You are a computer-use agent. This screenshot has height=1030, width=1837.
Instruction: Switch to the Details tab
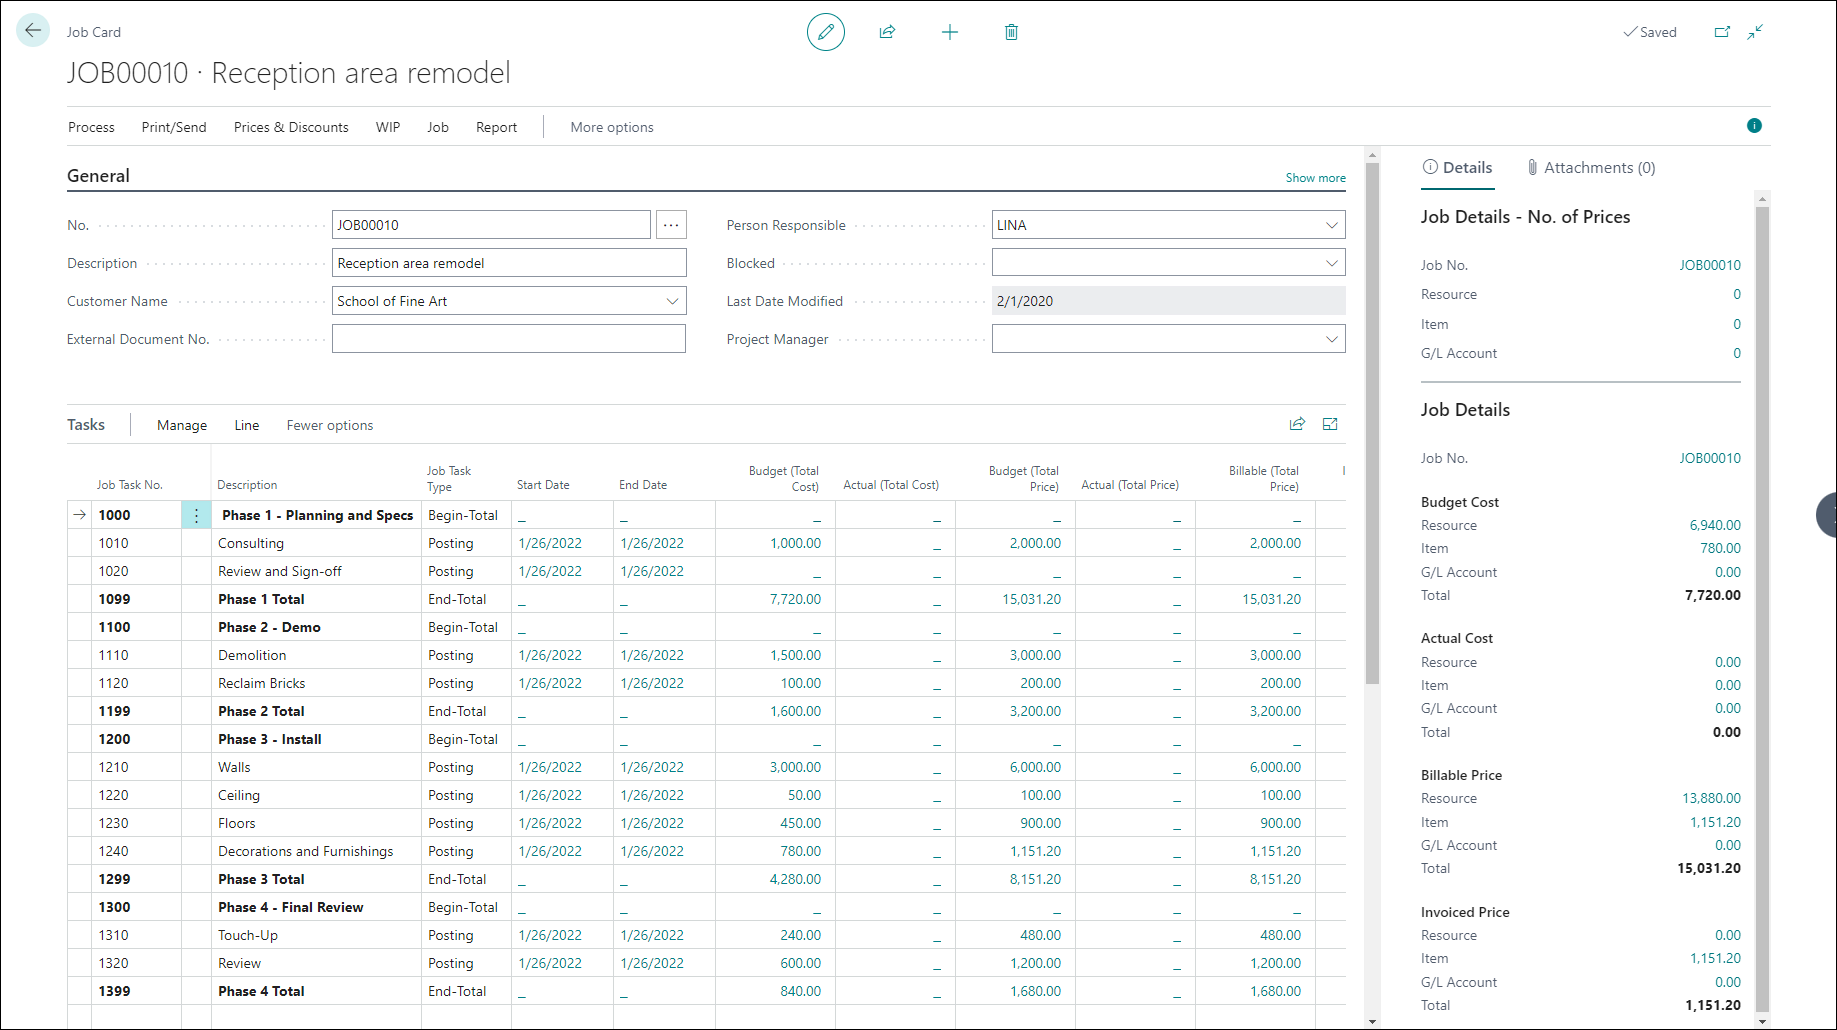point(1457,168)
